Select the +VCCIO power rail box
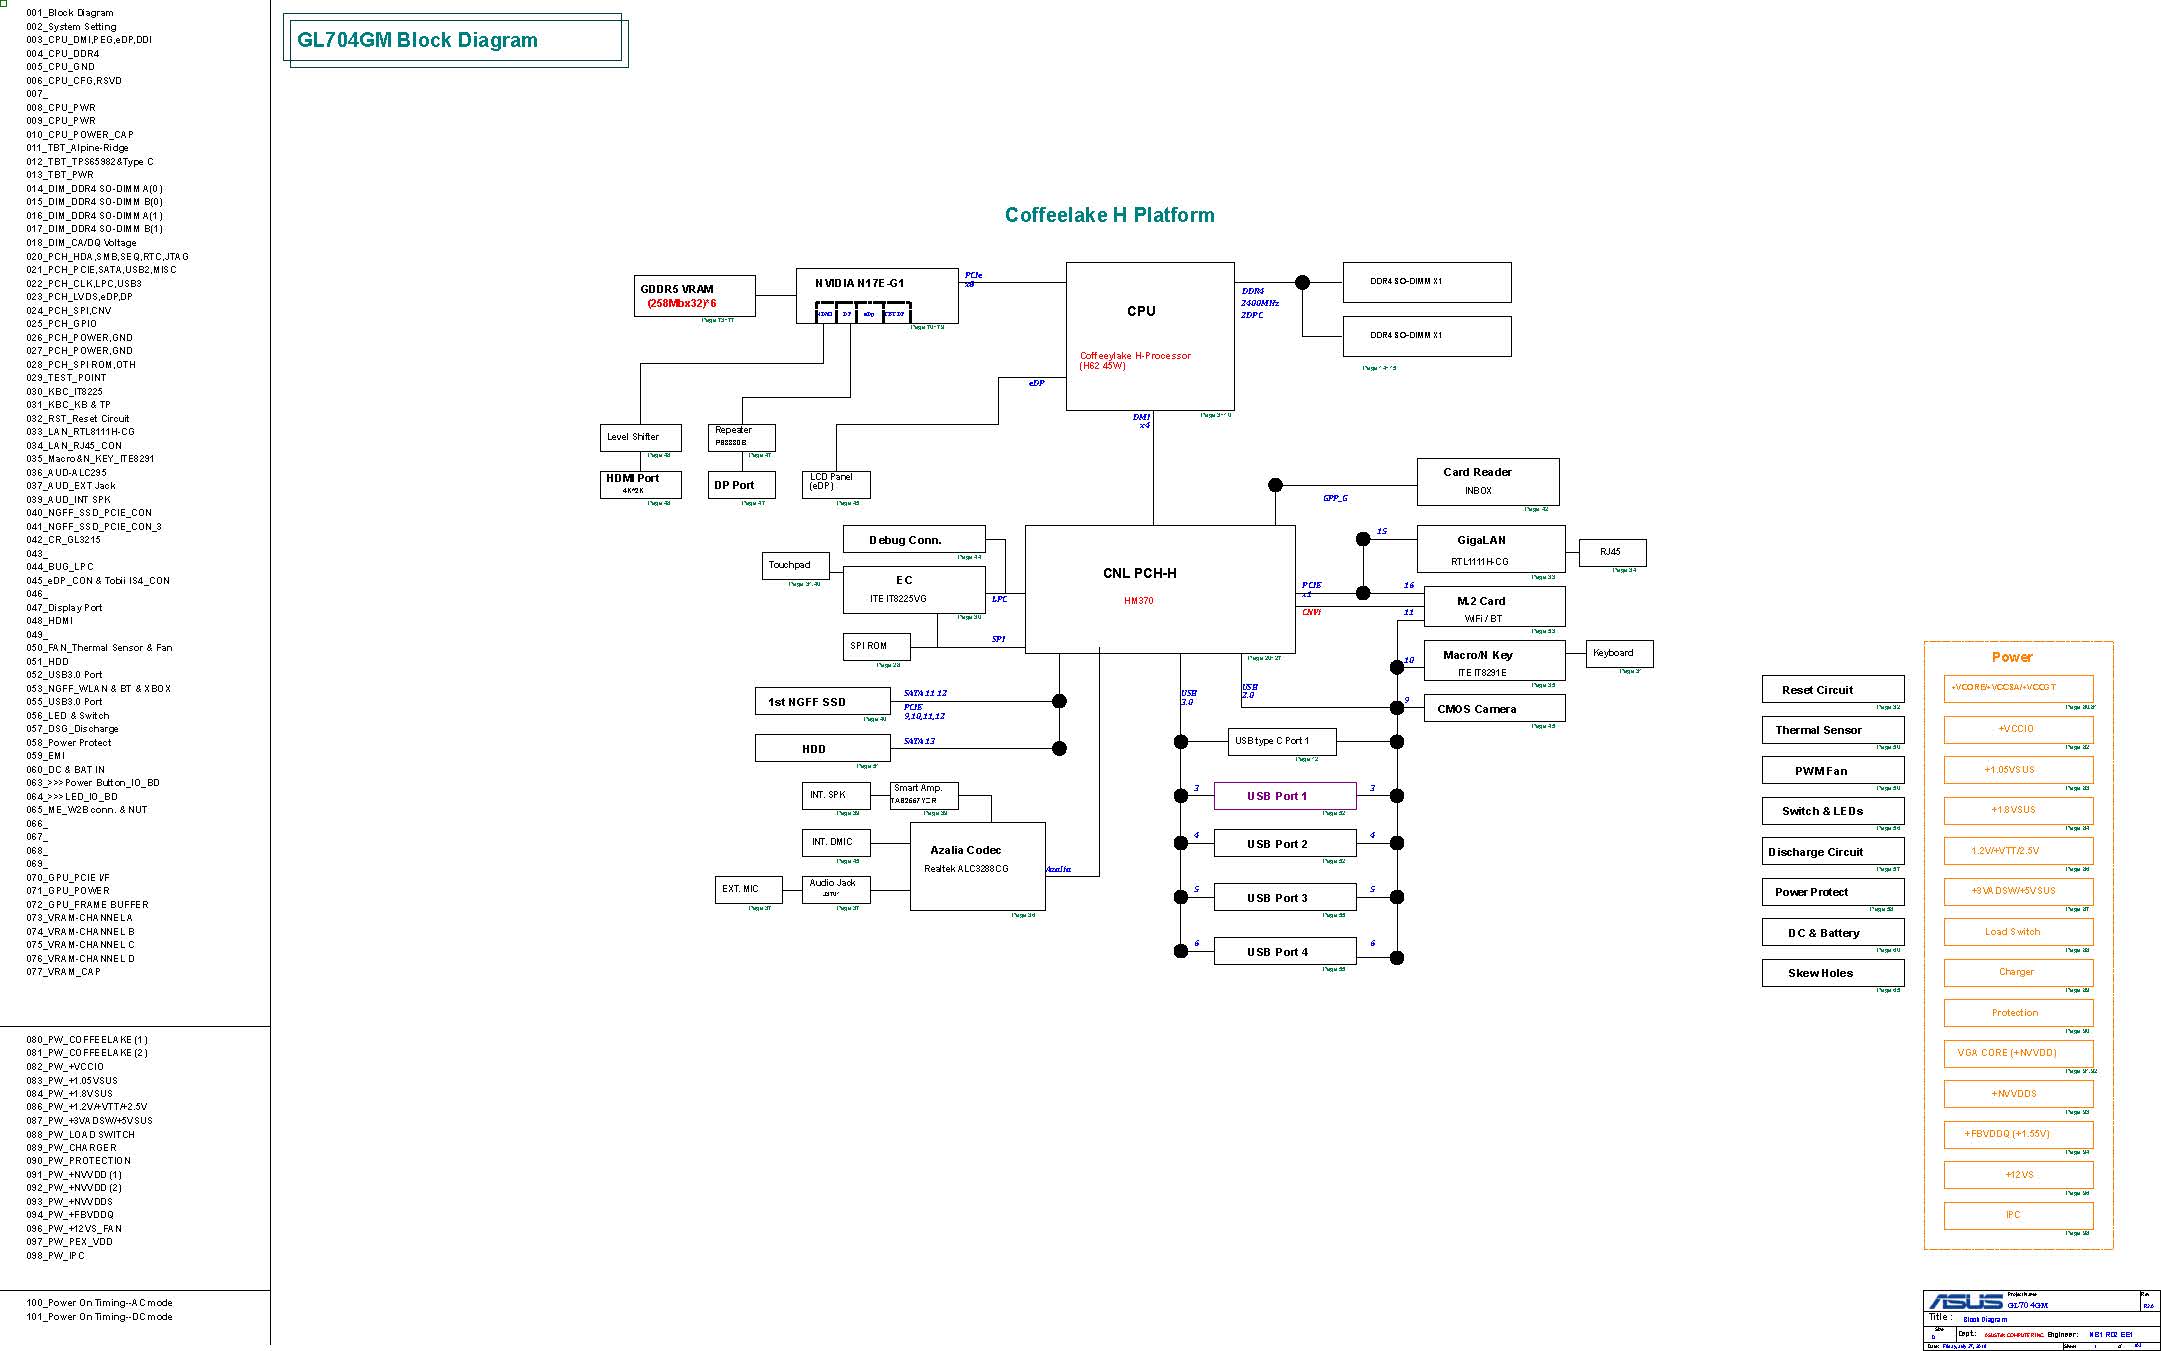Viewport: 2161px width, 1351px height. pyautogui.click(x=2017, y=729)
